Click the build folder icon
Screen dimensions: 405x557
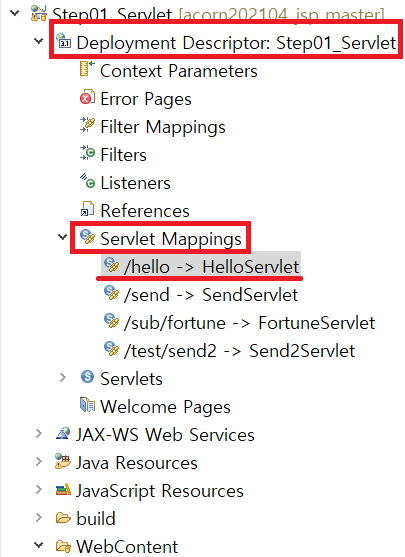click(63, 518)
